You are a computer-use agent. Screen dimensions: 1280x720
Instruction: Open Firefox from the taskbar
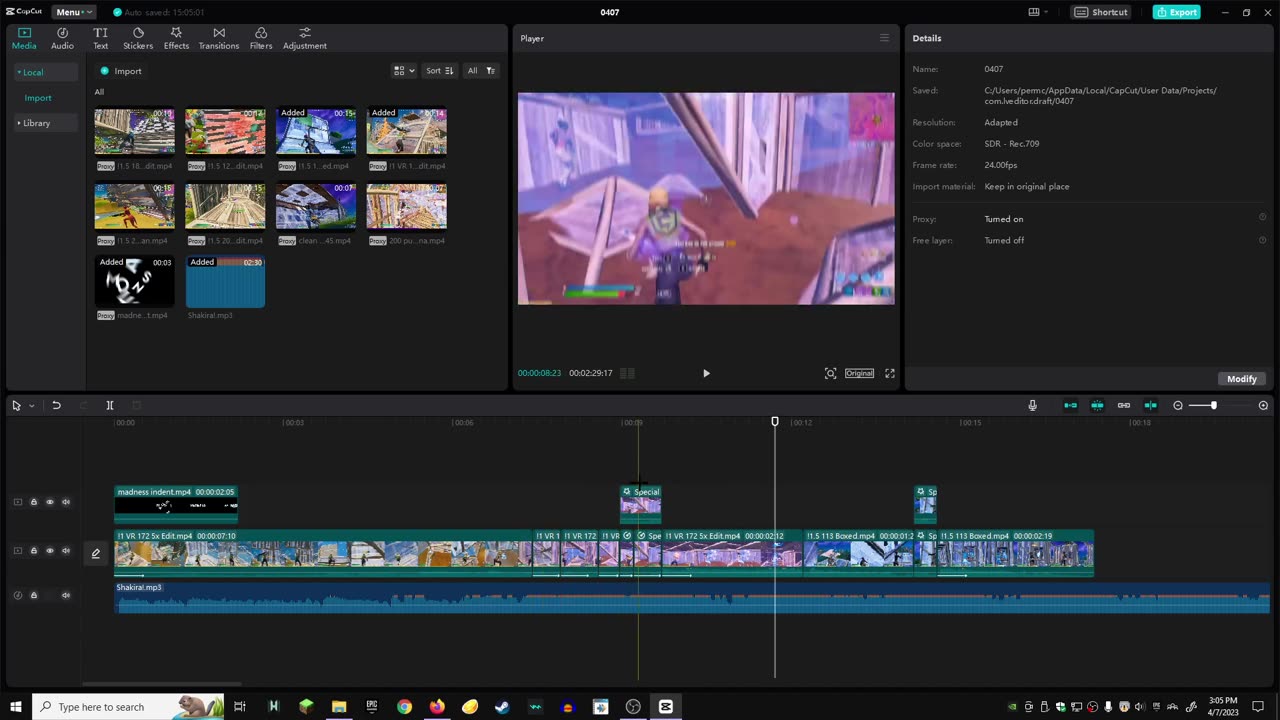[x=437, y=707]
